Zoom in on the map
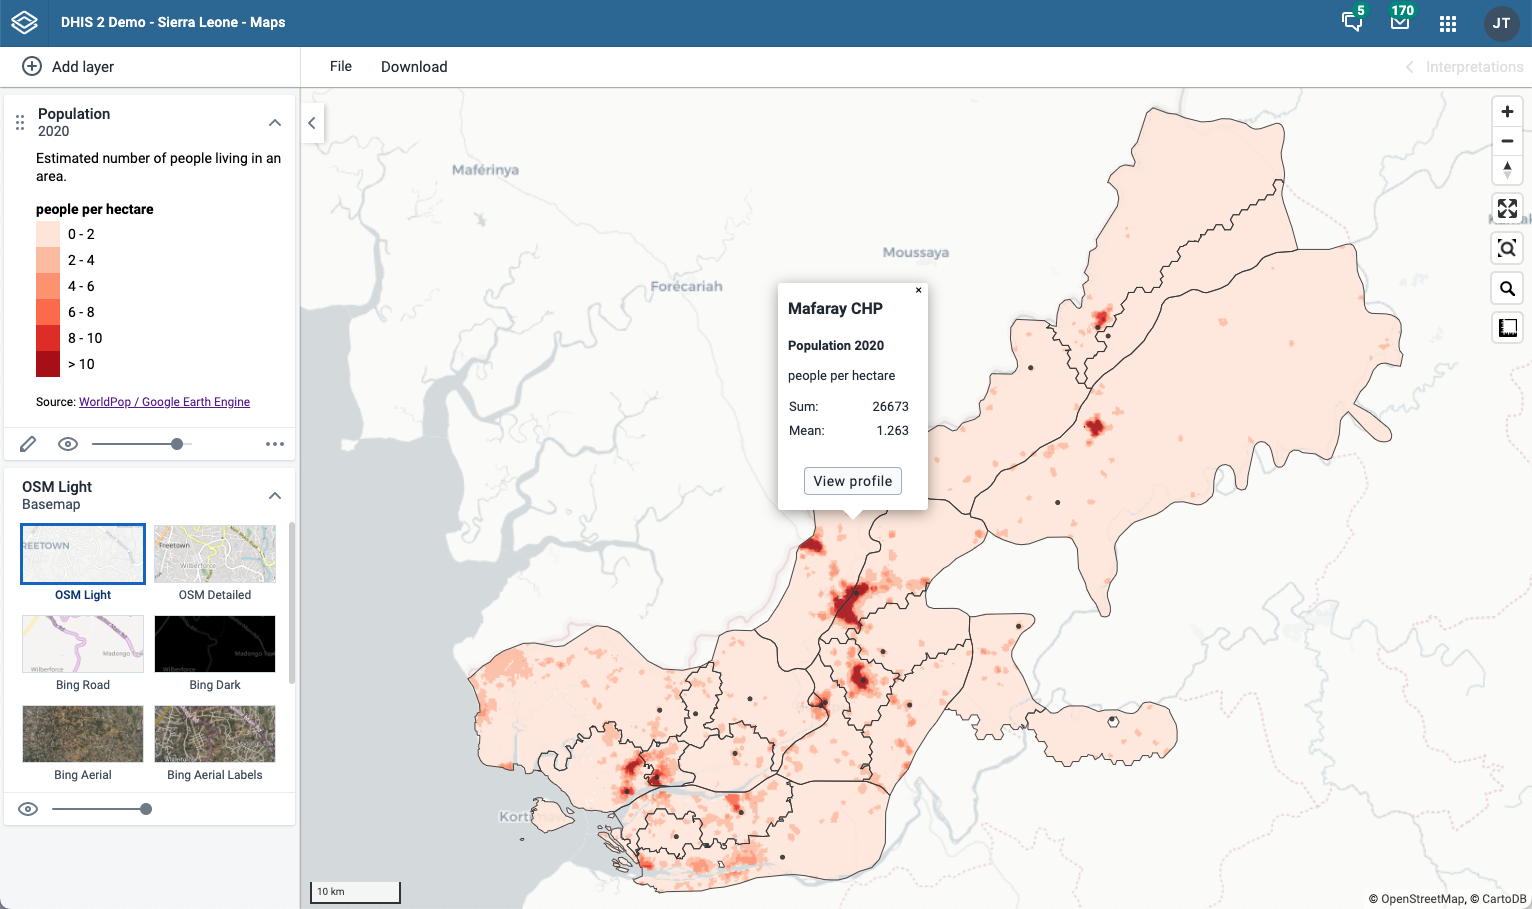 click(x=1507, y=112)
